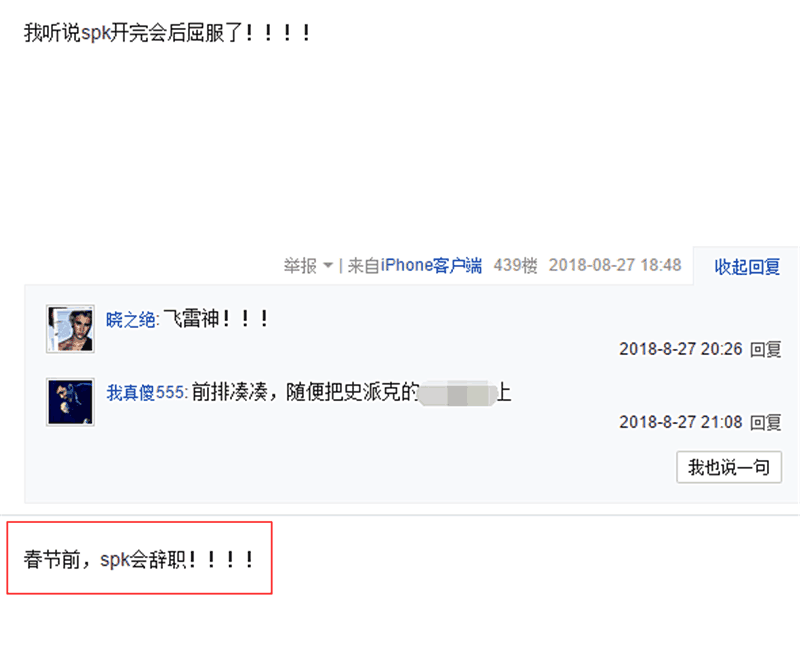
Task: Select the 439楼 floor label
Action: click(515, 265)
